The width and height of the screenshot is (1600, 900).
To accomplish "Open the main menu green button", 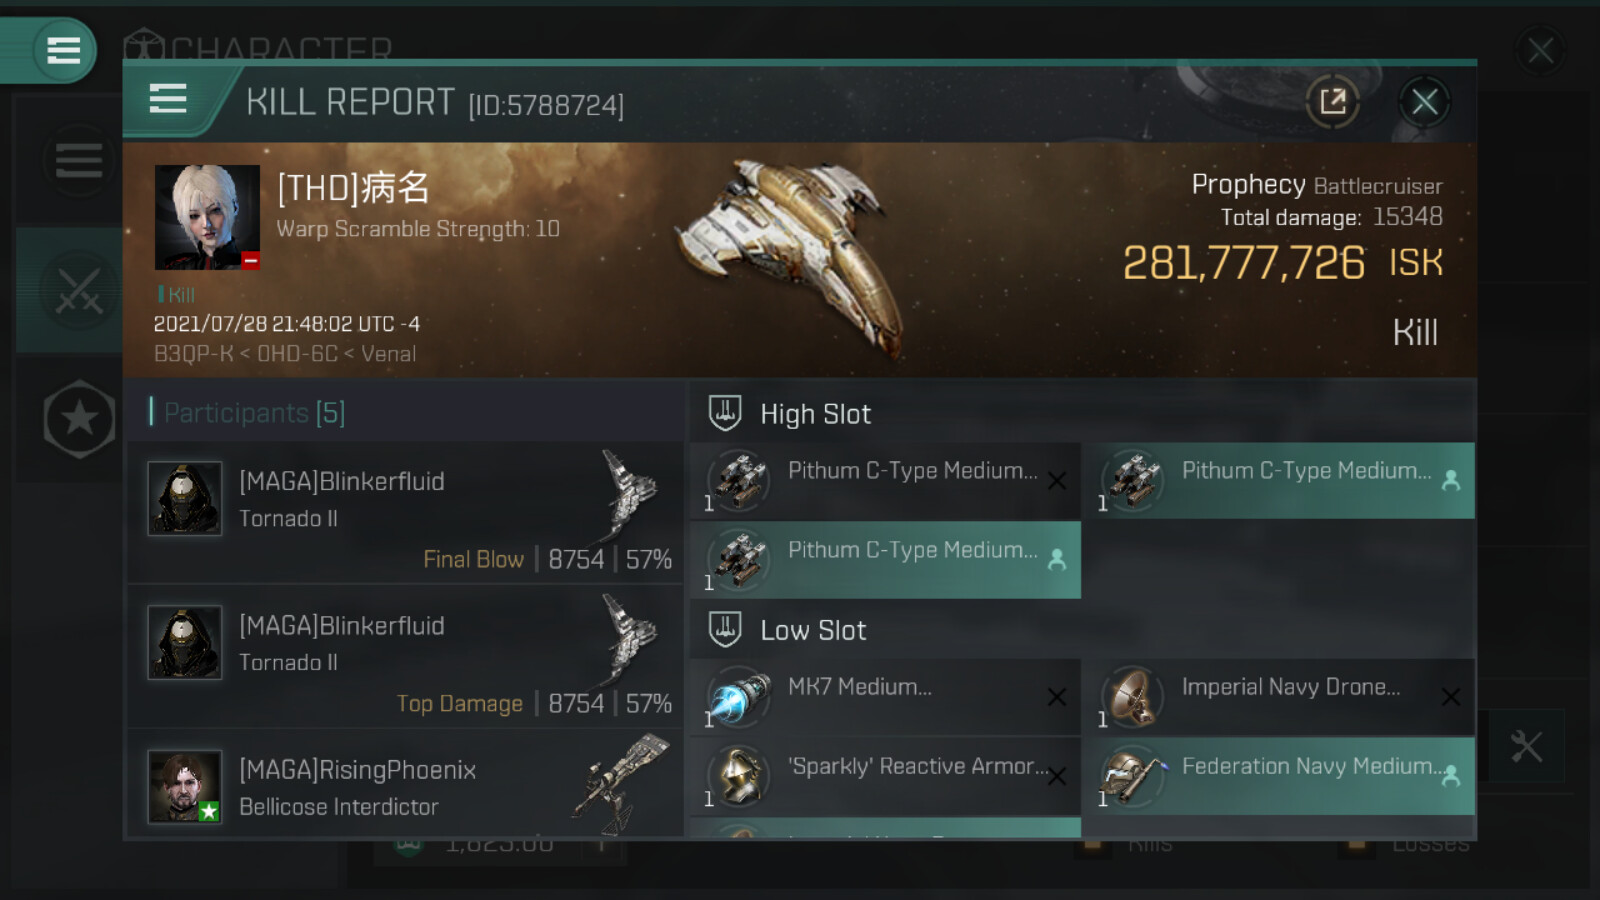I will point(62,50).
